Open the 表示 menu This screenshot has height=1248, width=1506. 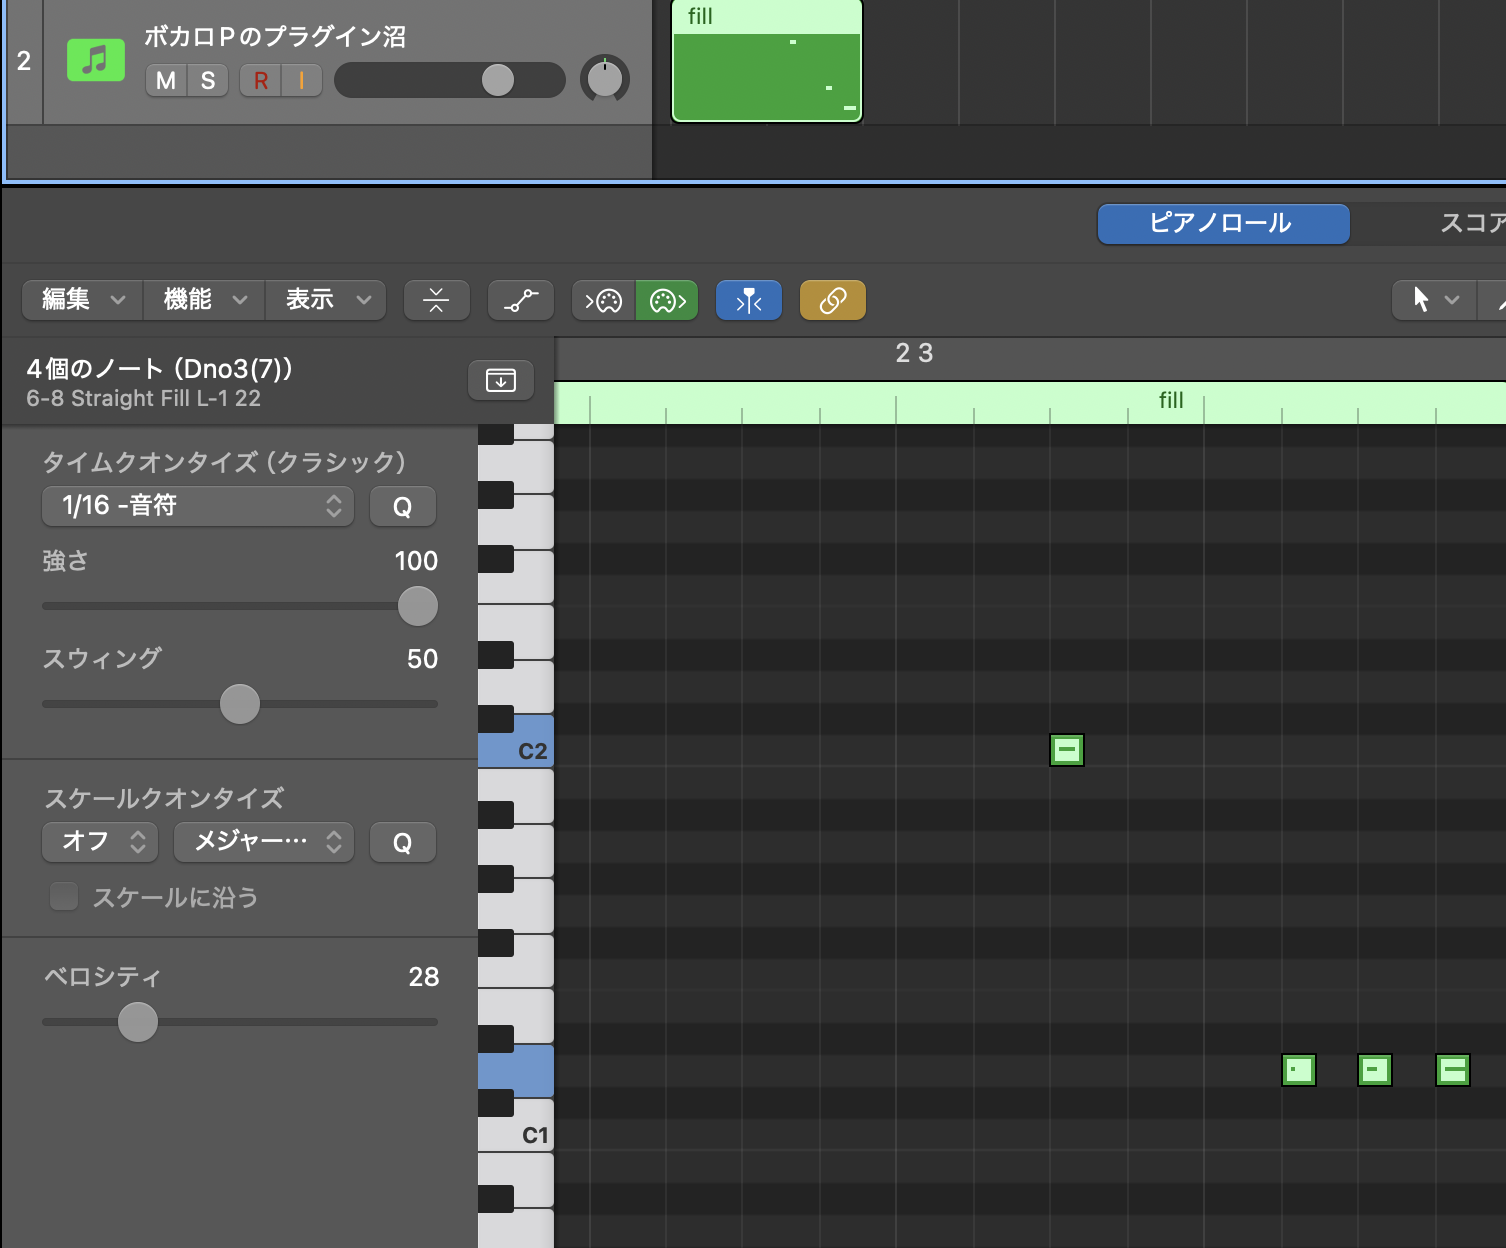tap(326, 300)
